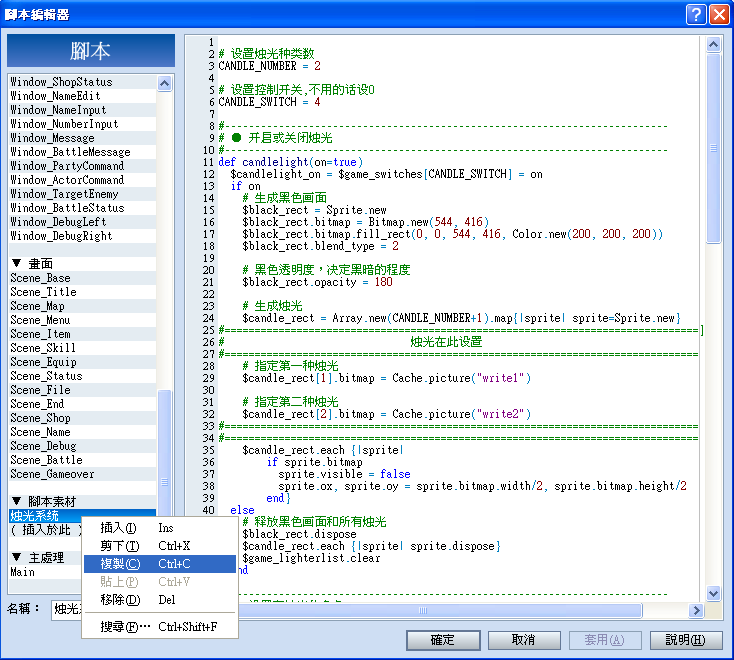Select Scene_File script
734x660 pixels.
tap(82, 390)
